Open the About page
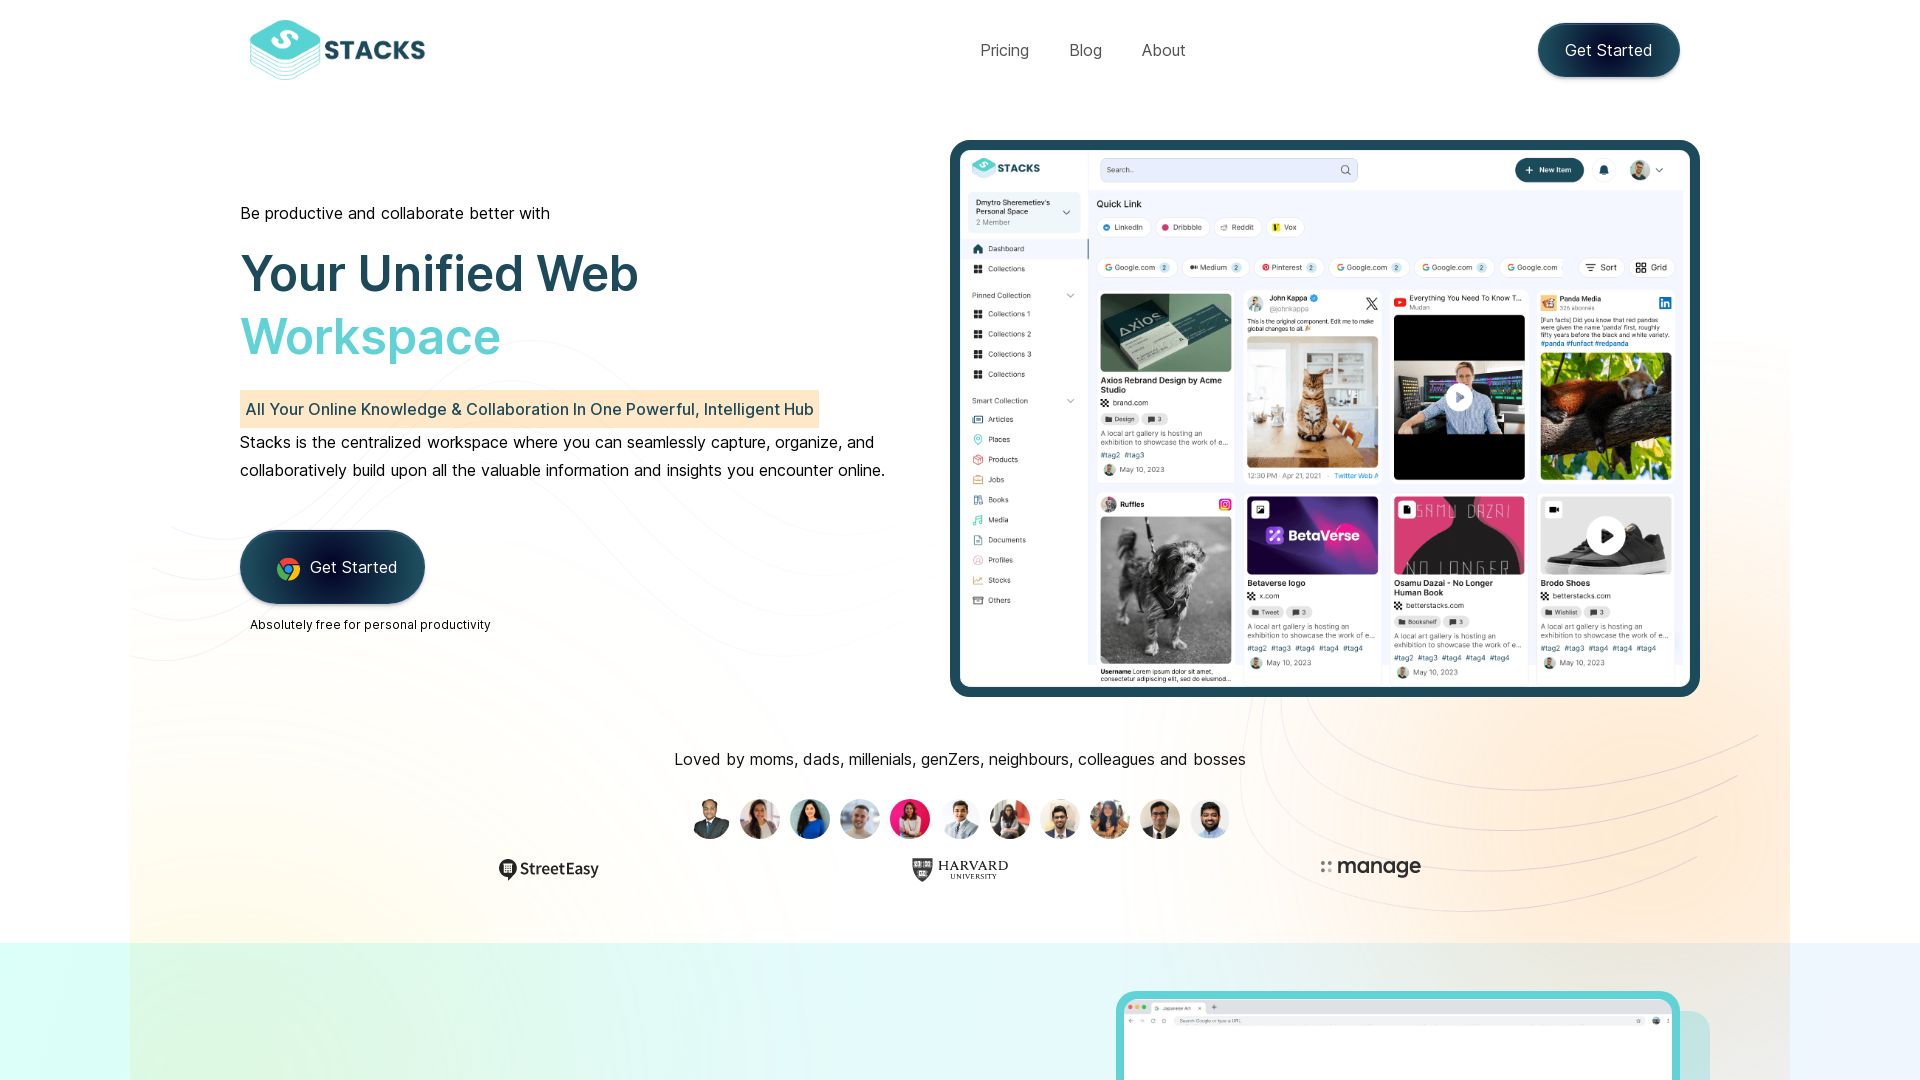This screenshot has height=1080, width=1920. click(1163, 49)
